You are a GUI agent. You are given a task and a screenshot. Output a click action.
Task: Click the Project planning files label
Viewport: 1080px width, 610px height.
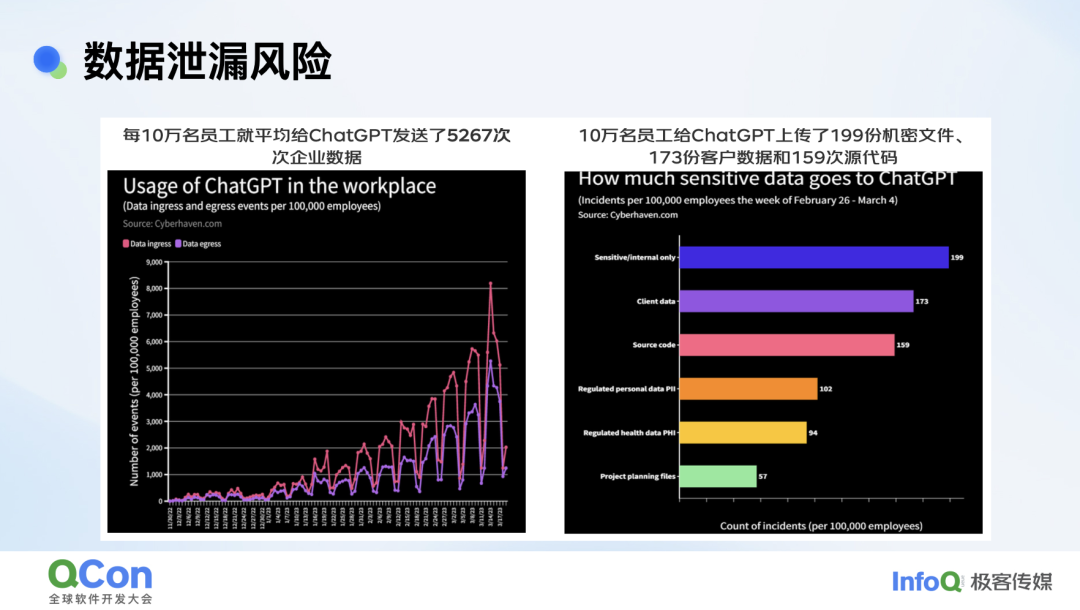coord(638,476)
